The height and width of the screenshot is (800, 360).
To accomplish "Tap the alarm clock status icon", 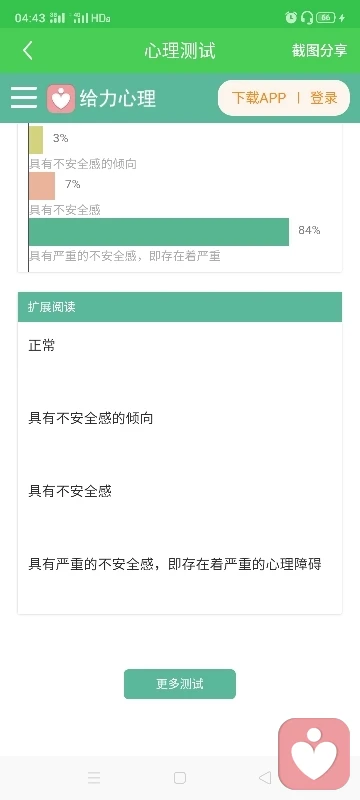I will (x=291, y=18).
